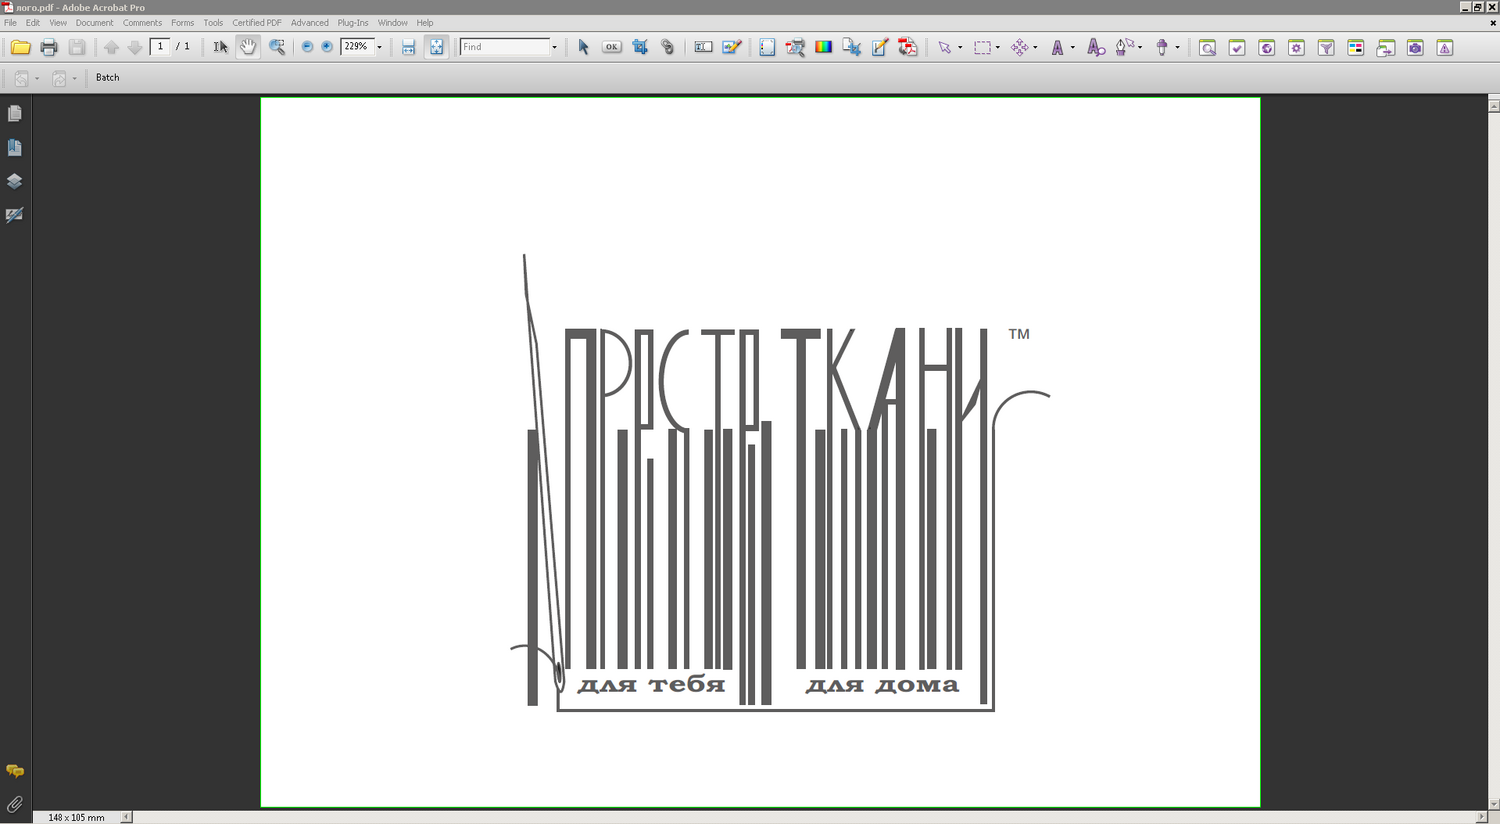
Task: Print the document with the printer icon
Action: pos(48,47)
